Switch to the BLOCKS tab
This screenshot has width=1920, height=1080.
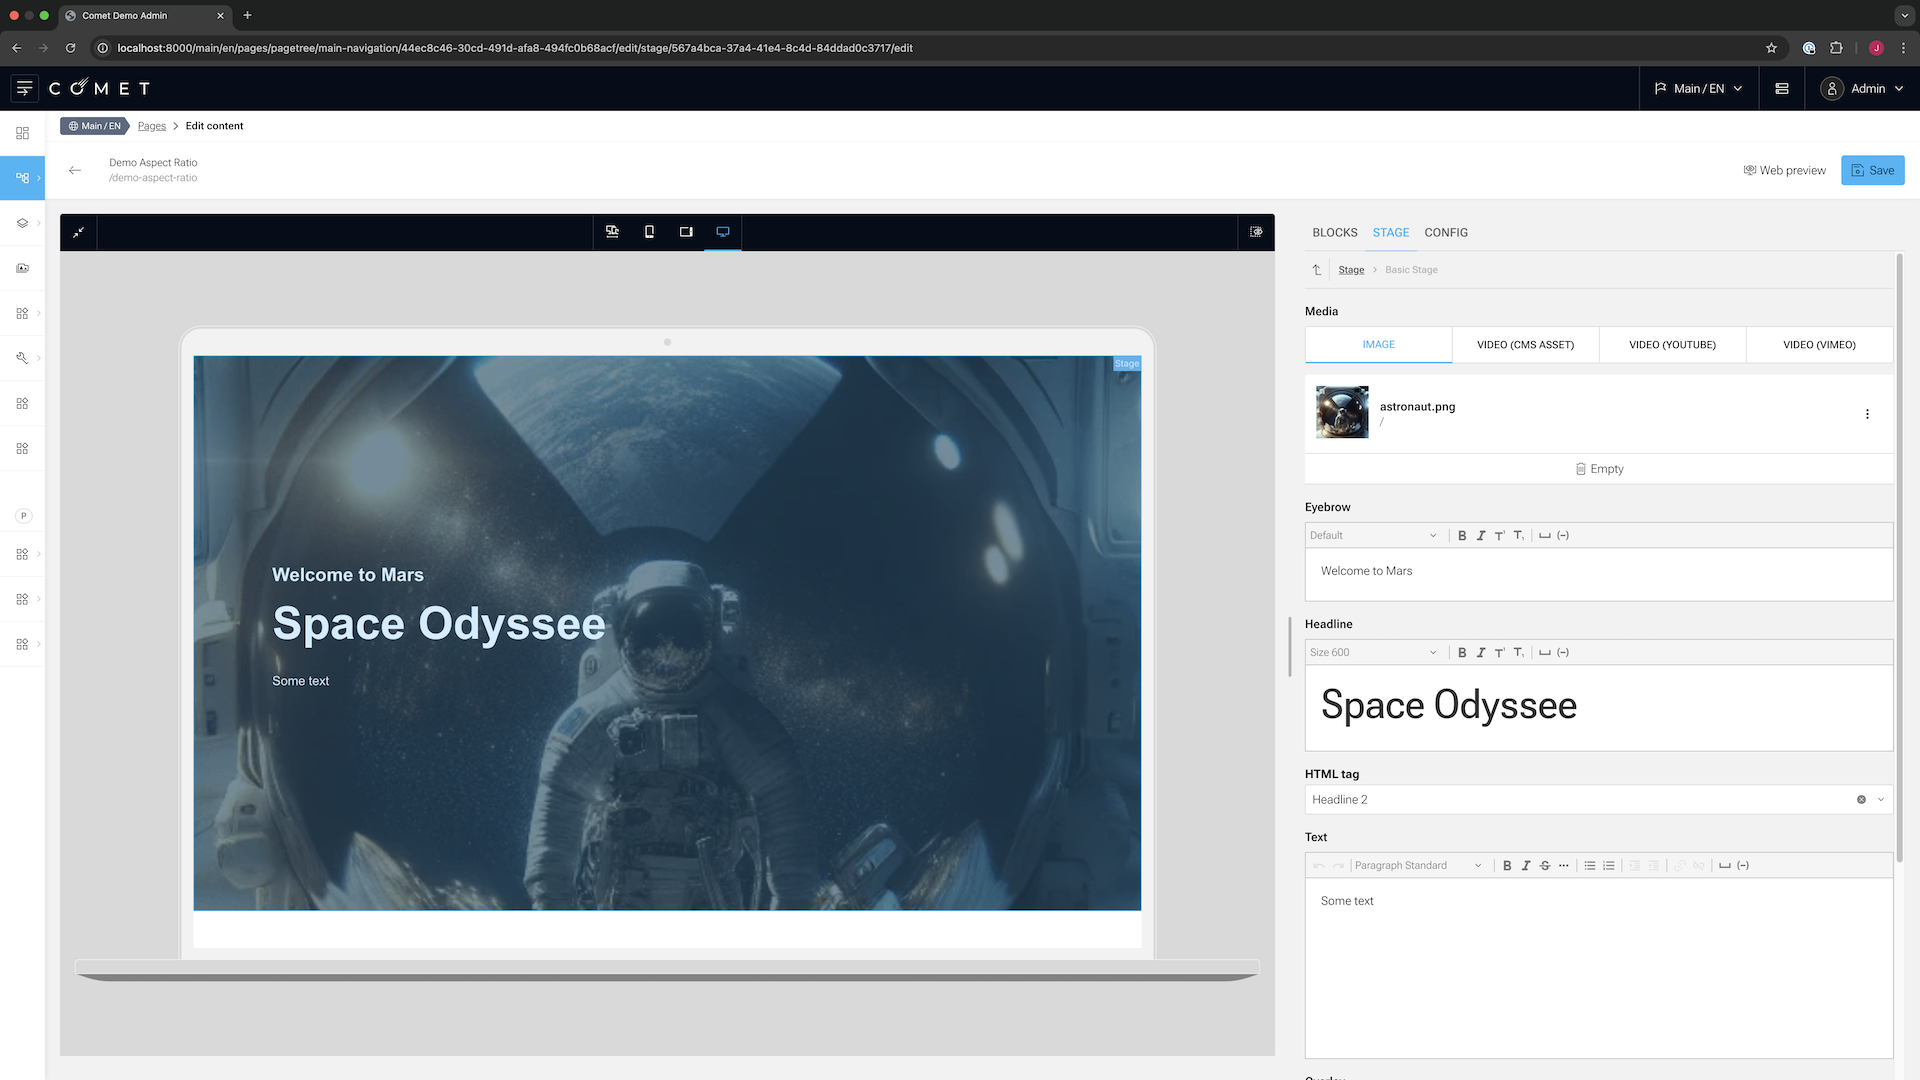tap(1334, 233)
